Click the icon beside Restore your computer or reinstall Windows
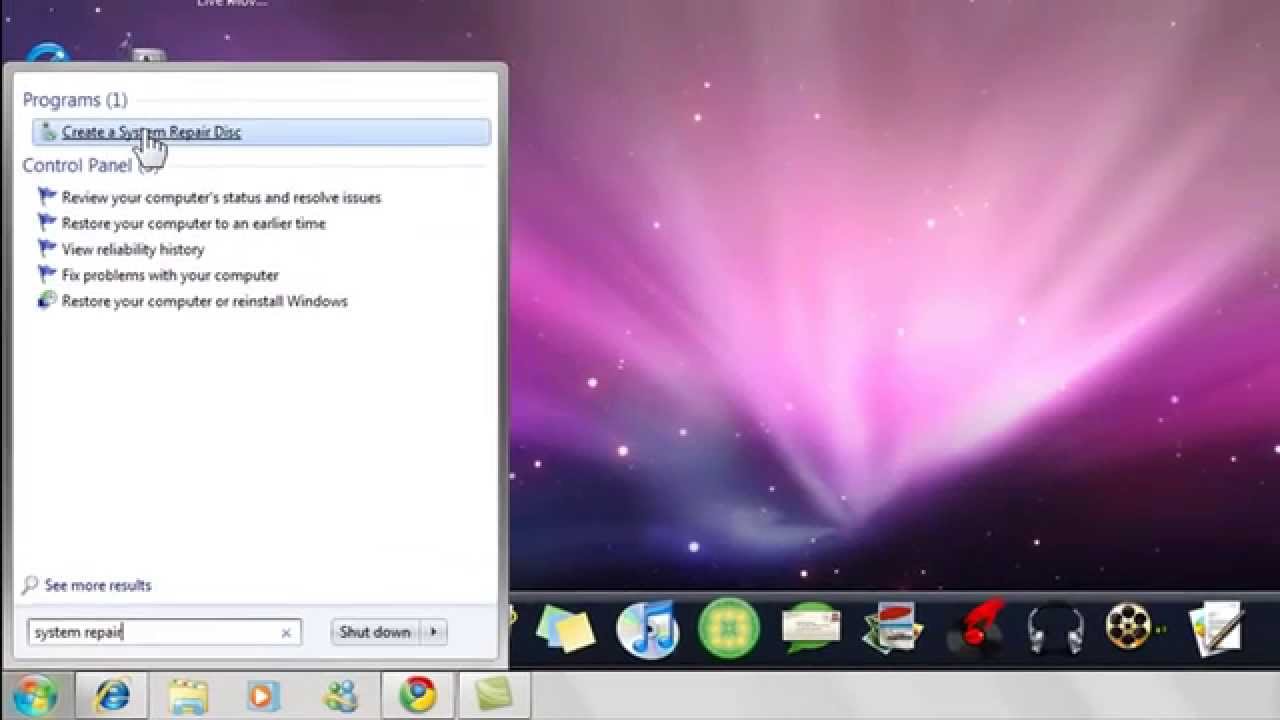The image size is (1280, 720). point(47,300)
